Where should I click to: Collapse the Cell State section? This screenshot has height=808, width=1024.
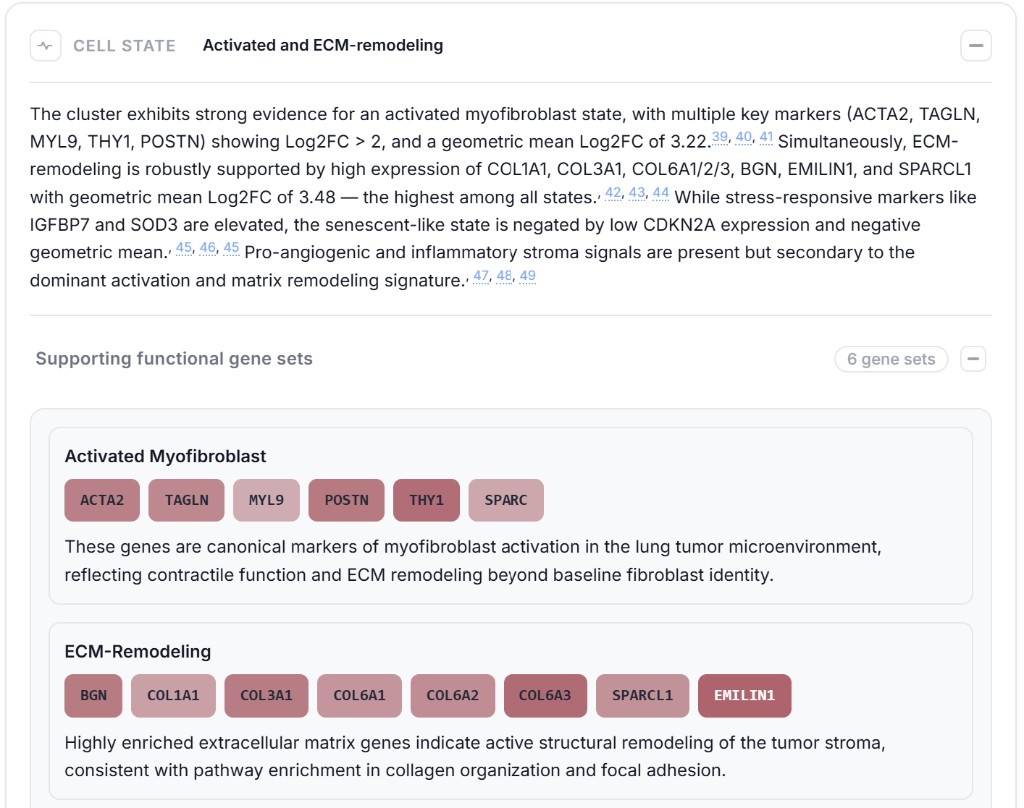coord(975,46)
